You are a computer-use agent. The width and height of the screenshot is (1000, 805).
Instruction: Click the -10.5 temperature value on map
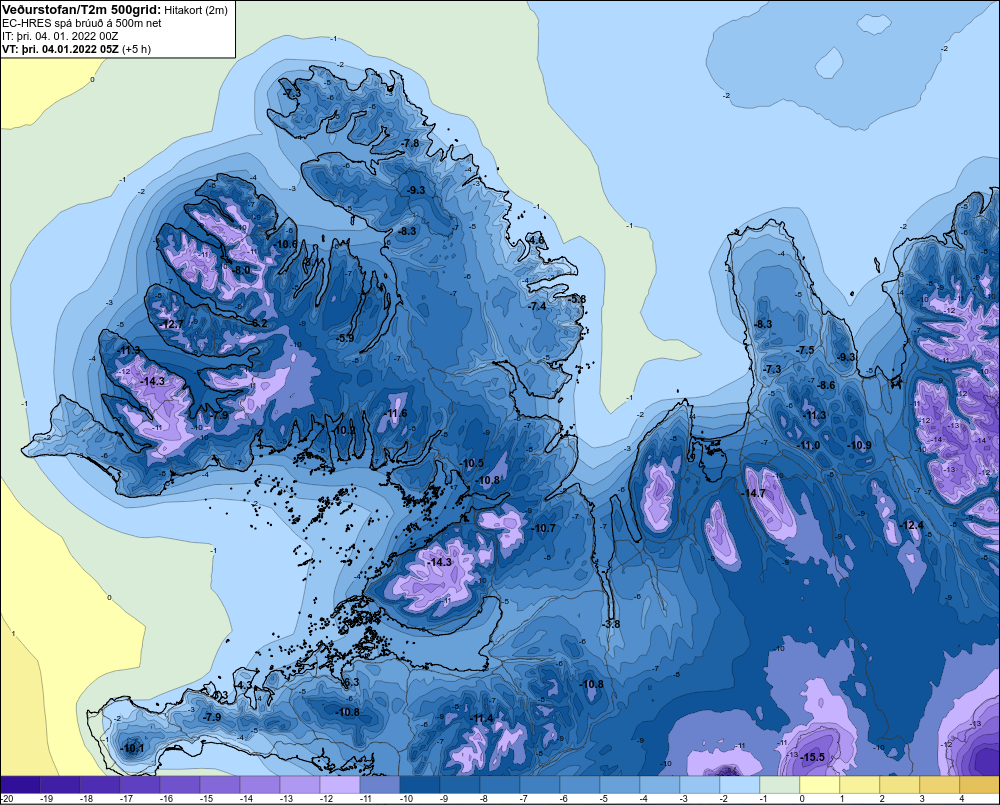coord(472,463)
